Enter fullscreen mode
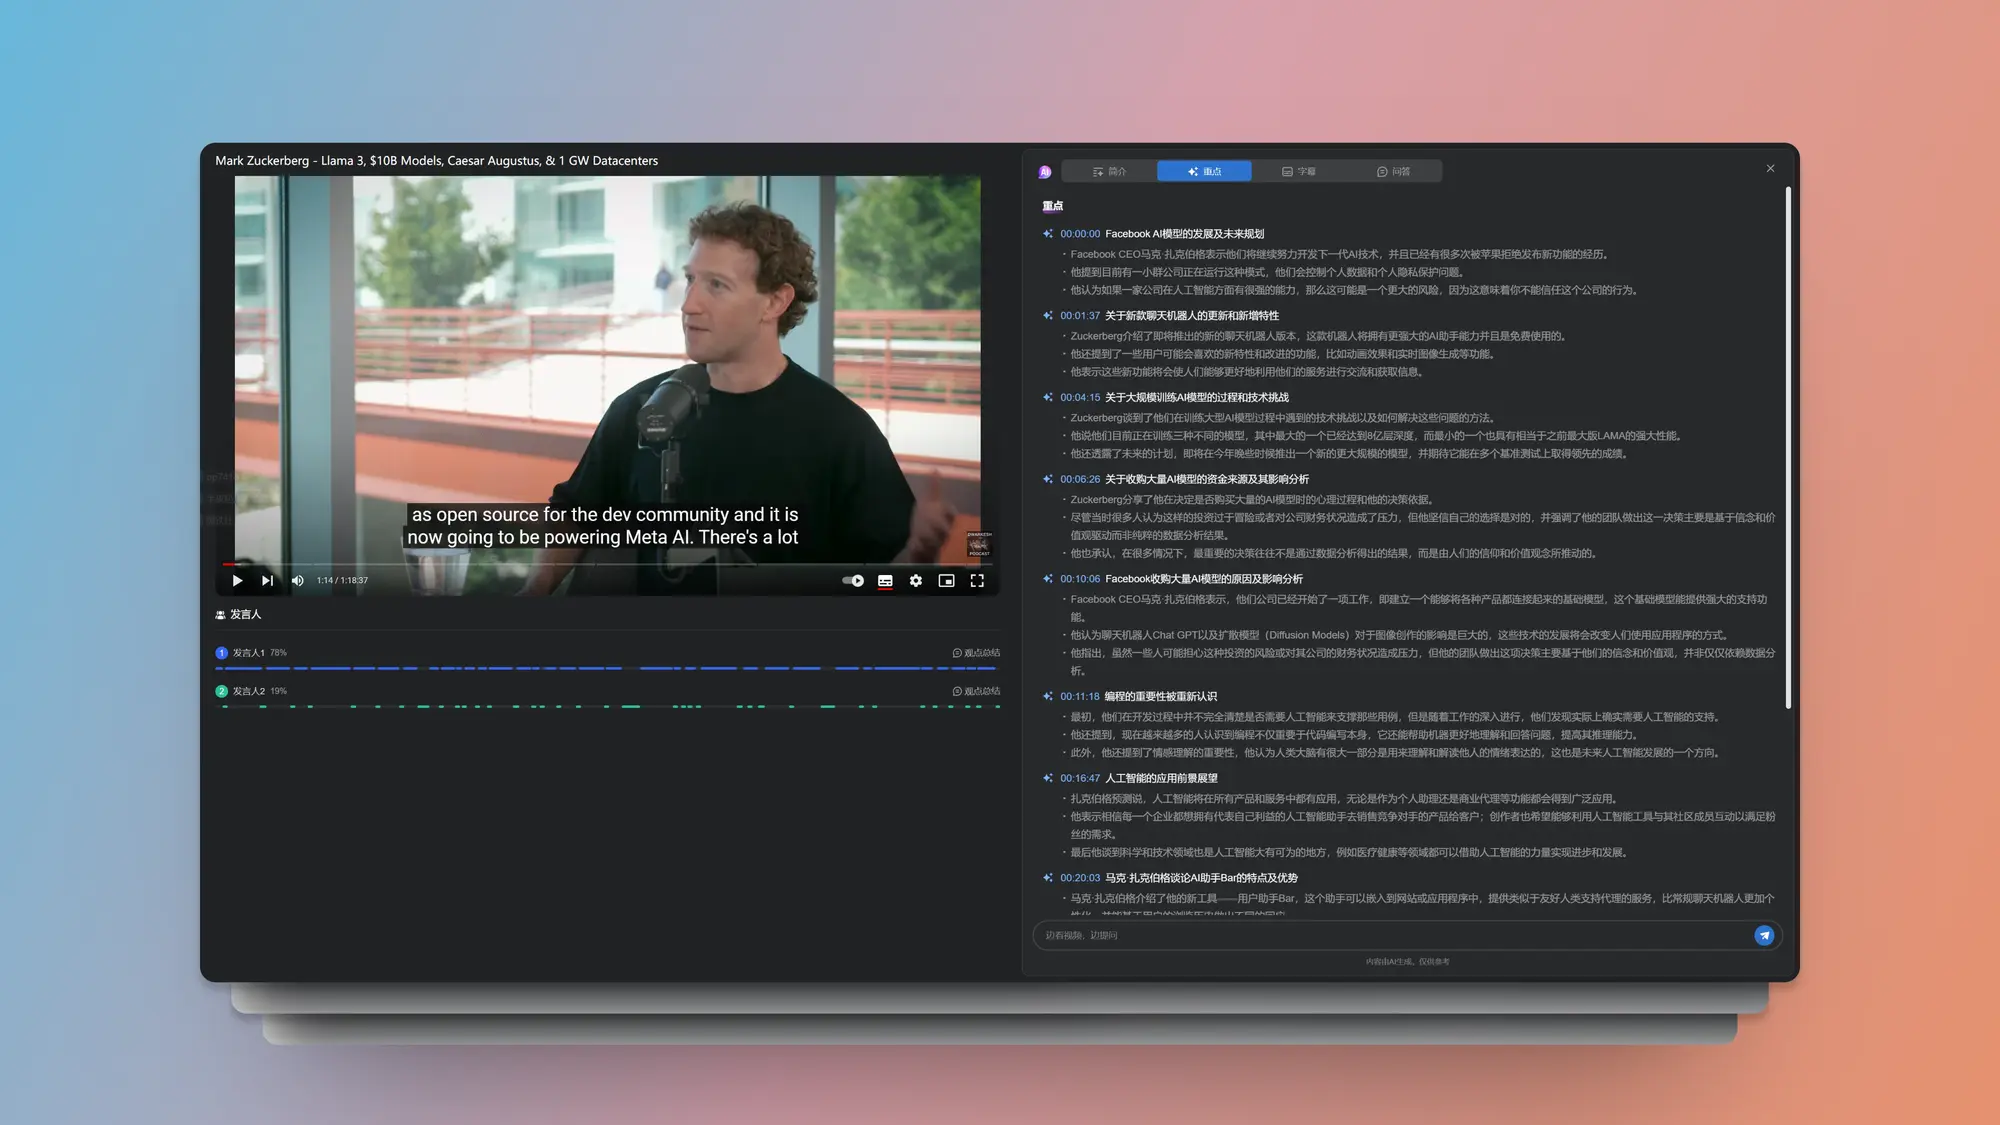The height and width of the screenshot is (1125, 2000). 977,580
